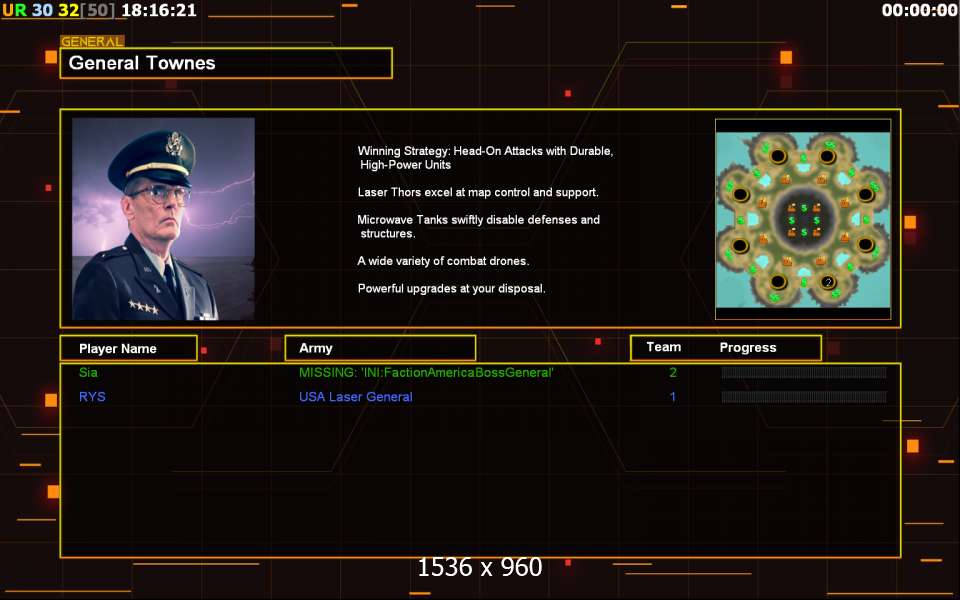Select player RYS in the list

click(92, 397)
